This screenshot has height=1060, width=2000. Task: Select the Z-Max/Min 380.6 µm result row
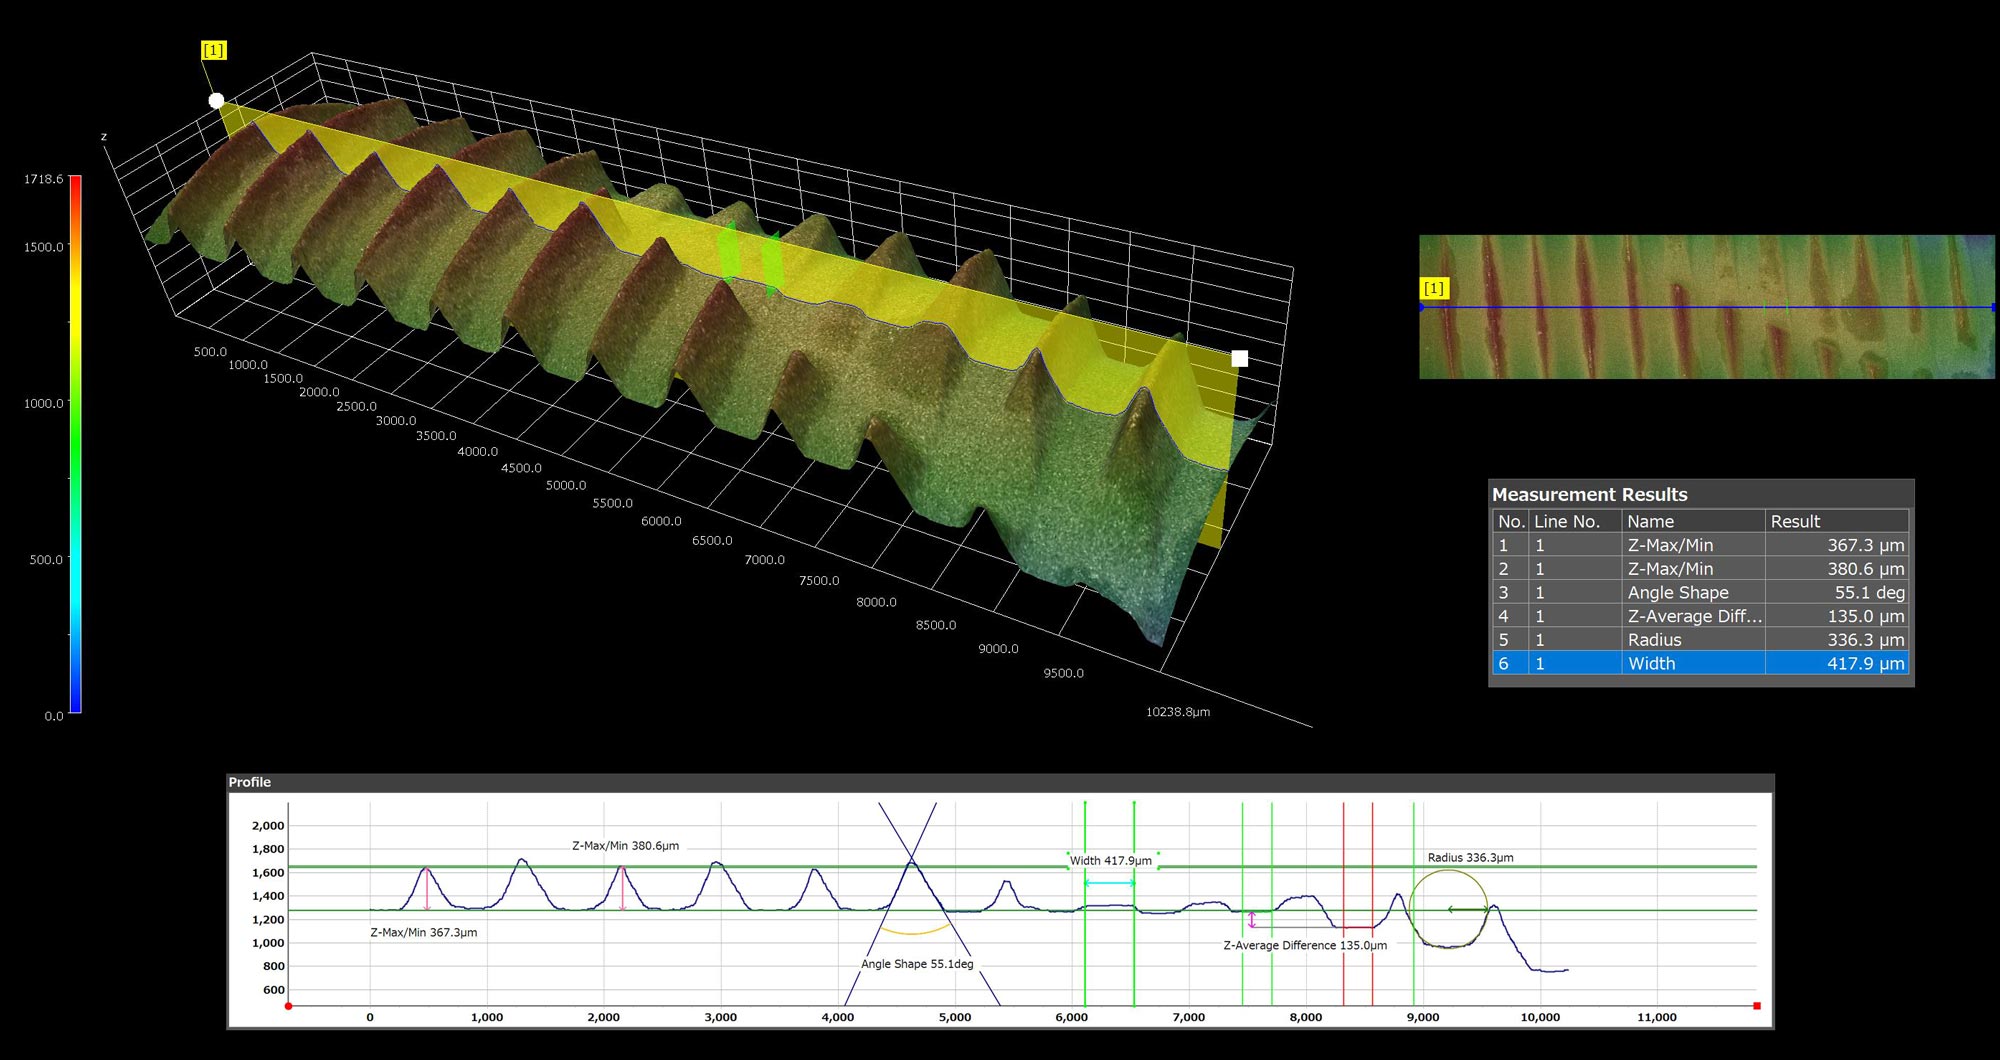[x=1700, y=569]
